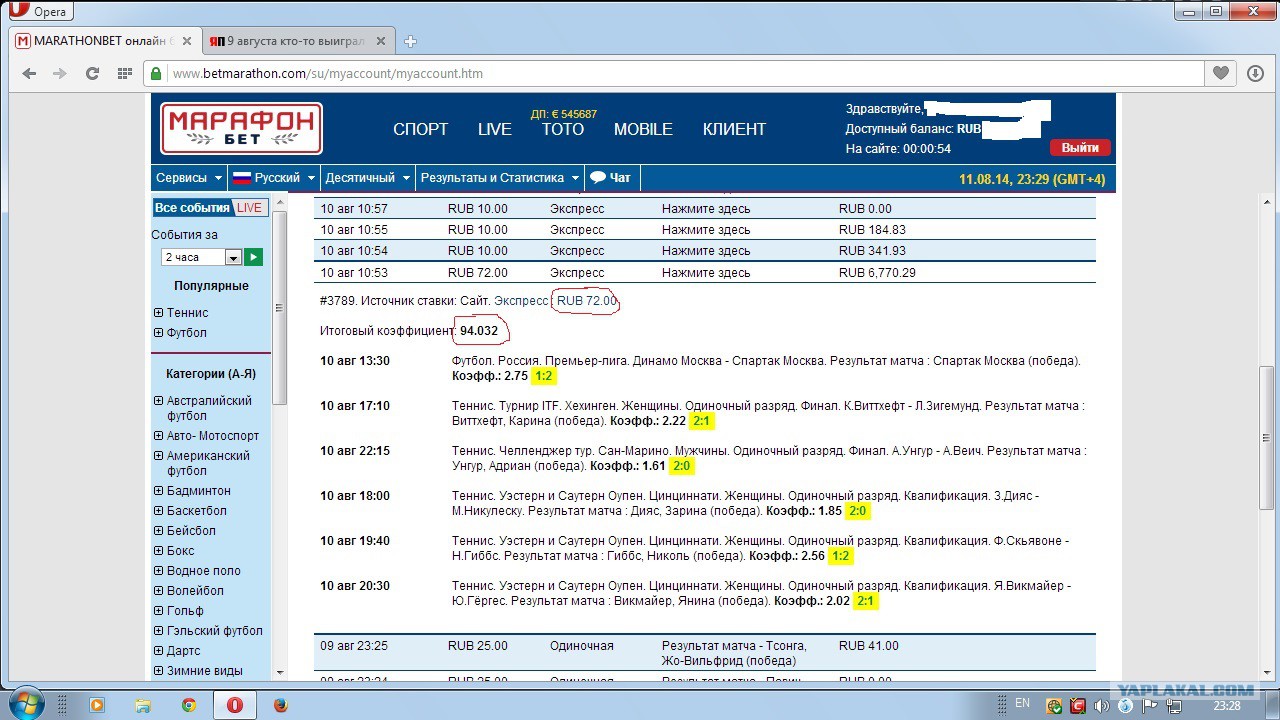Switch to the MARATHONBET онлайн tab
Screen dimensions: 1280x720
pyautogui.click(x=103, y=41)
